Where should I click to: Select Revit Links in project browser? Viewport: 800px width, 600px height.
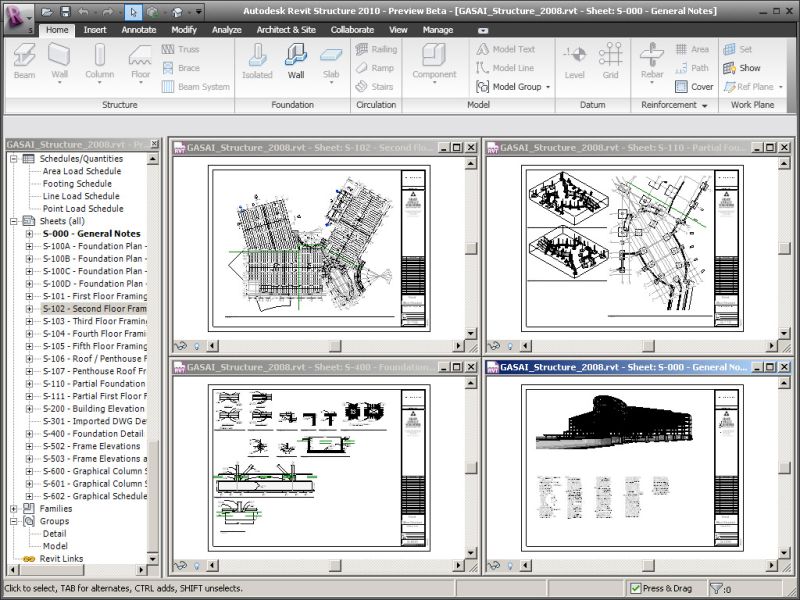point(61,559)
